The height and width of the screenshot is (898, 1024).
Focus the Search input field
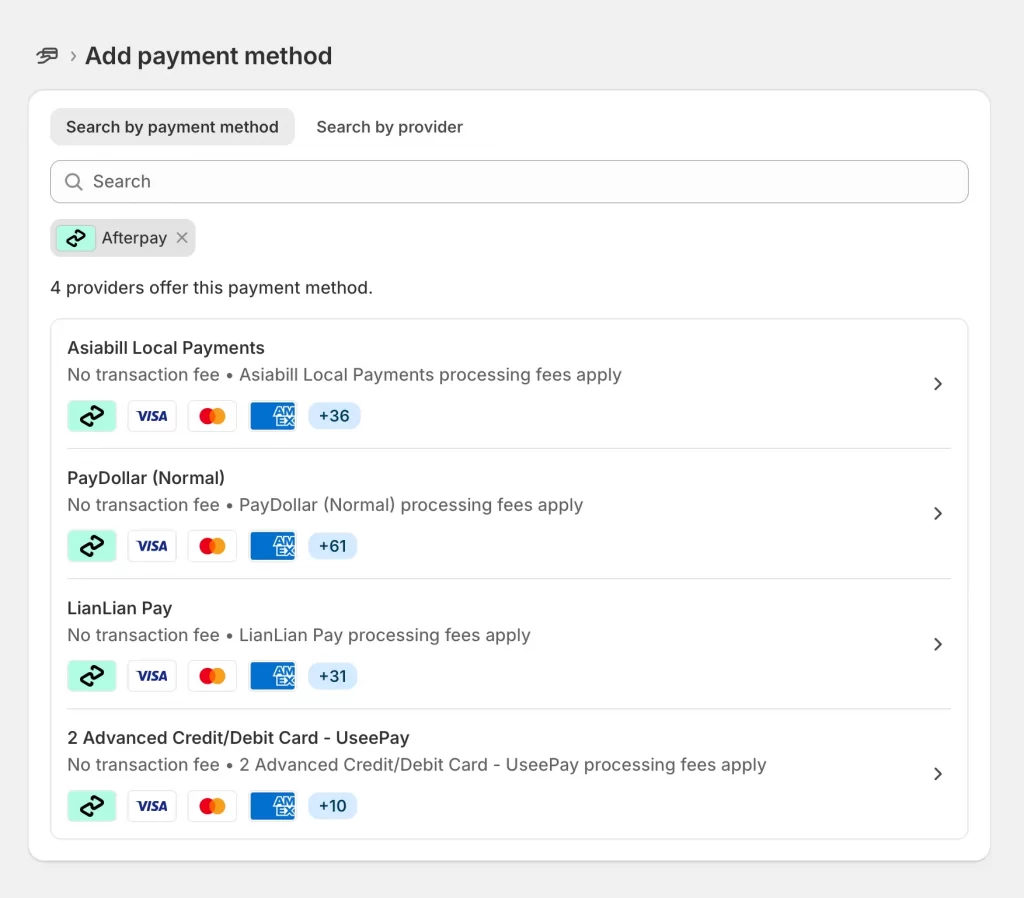[x=520, y=182]
